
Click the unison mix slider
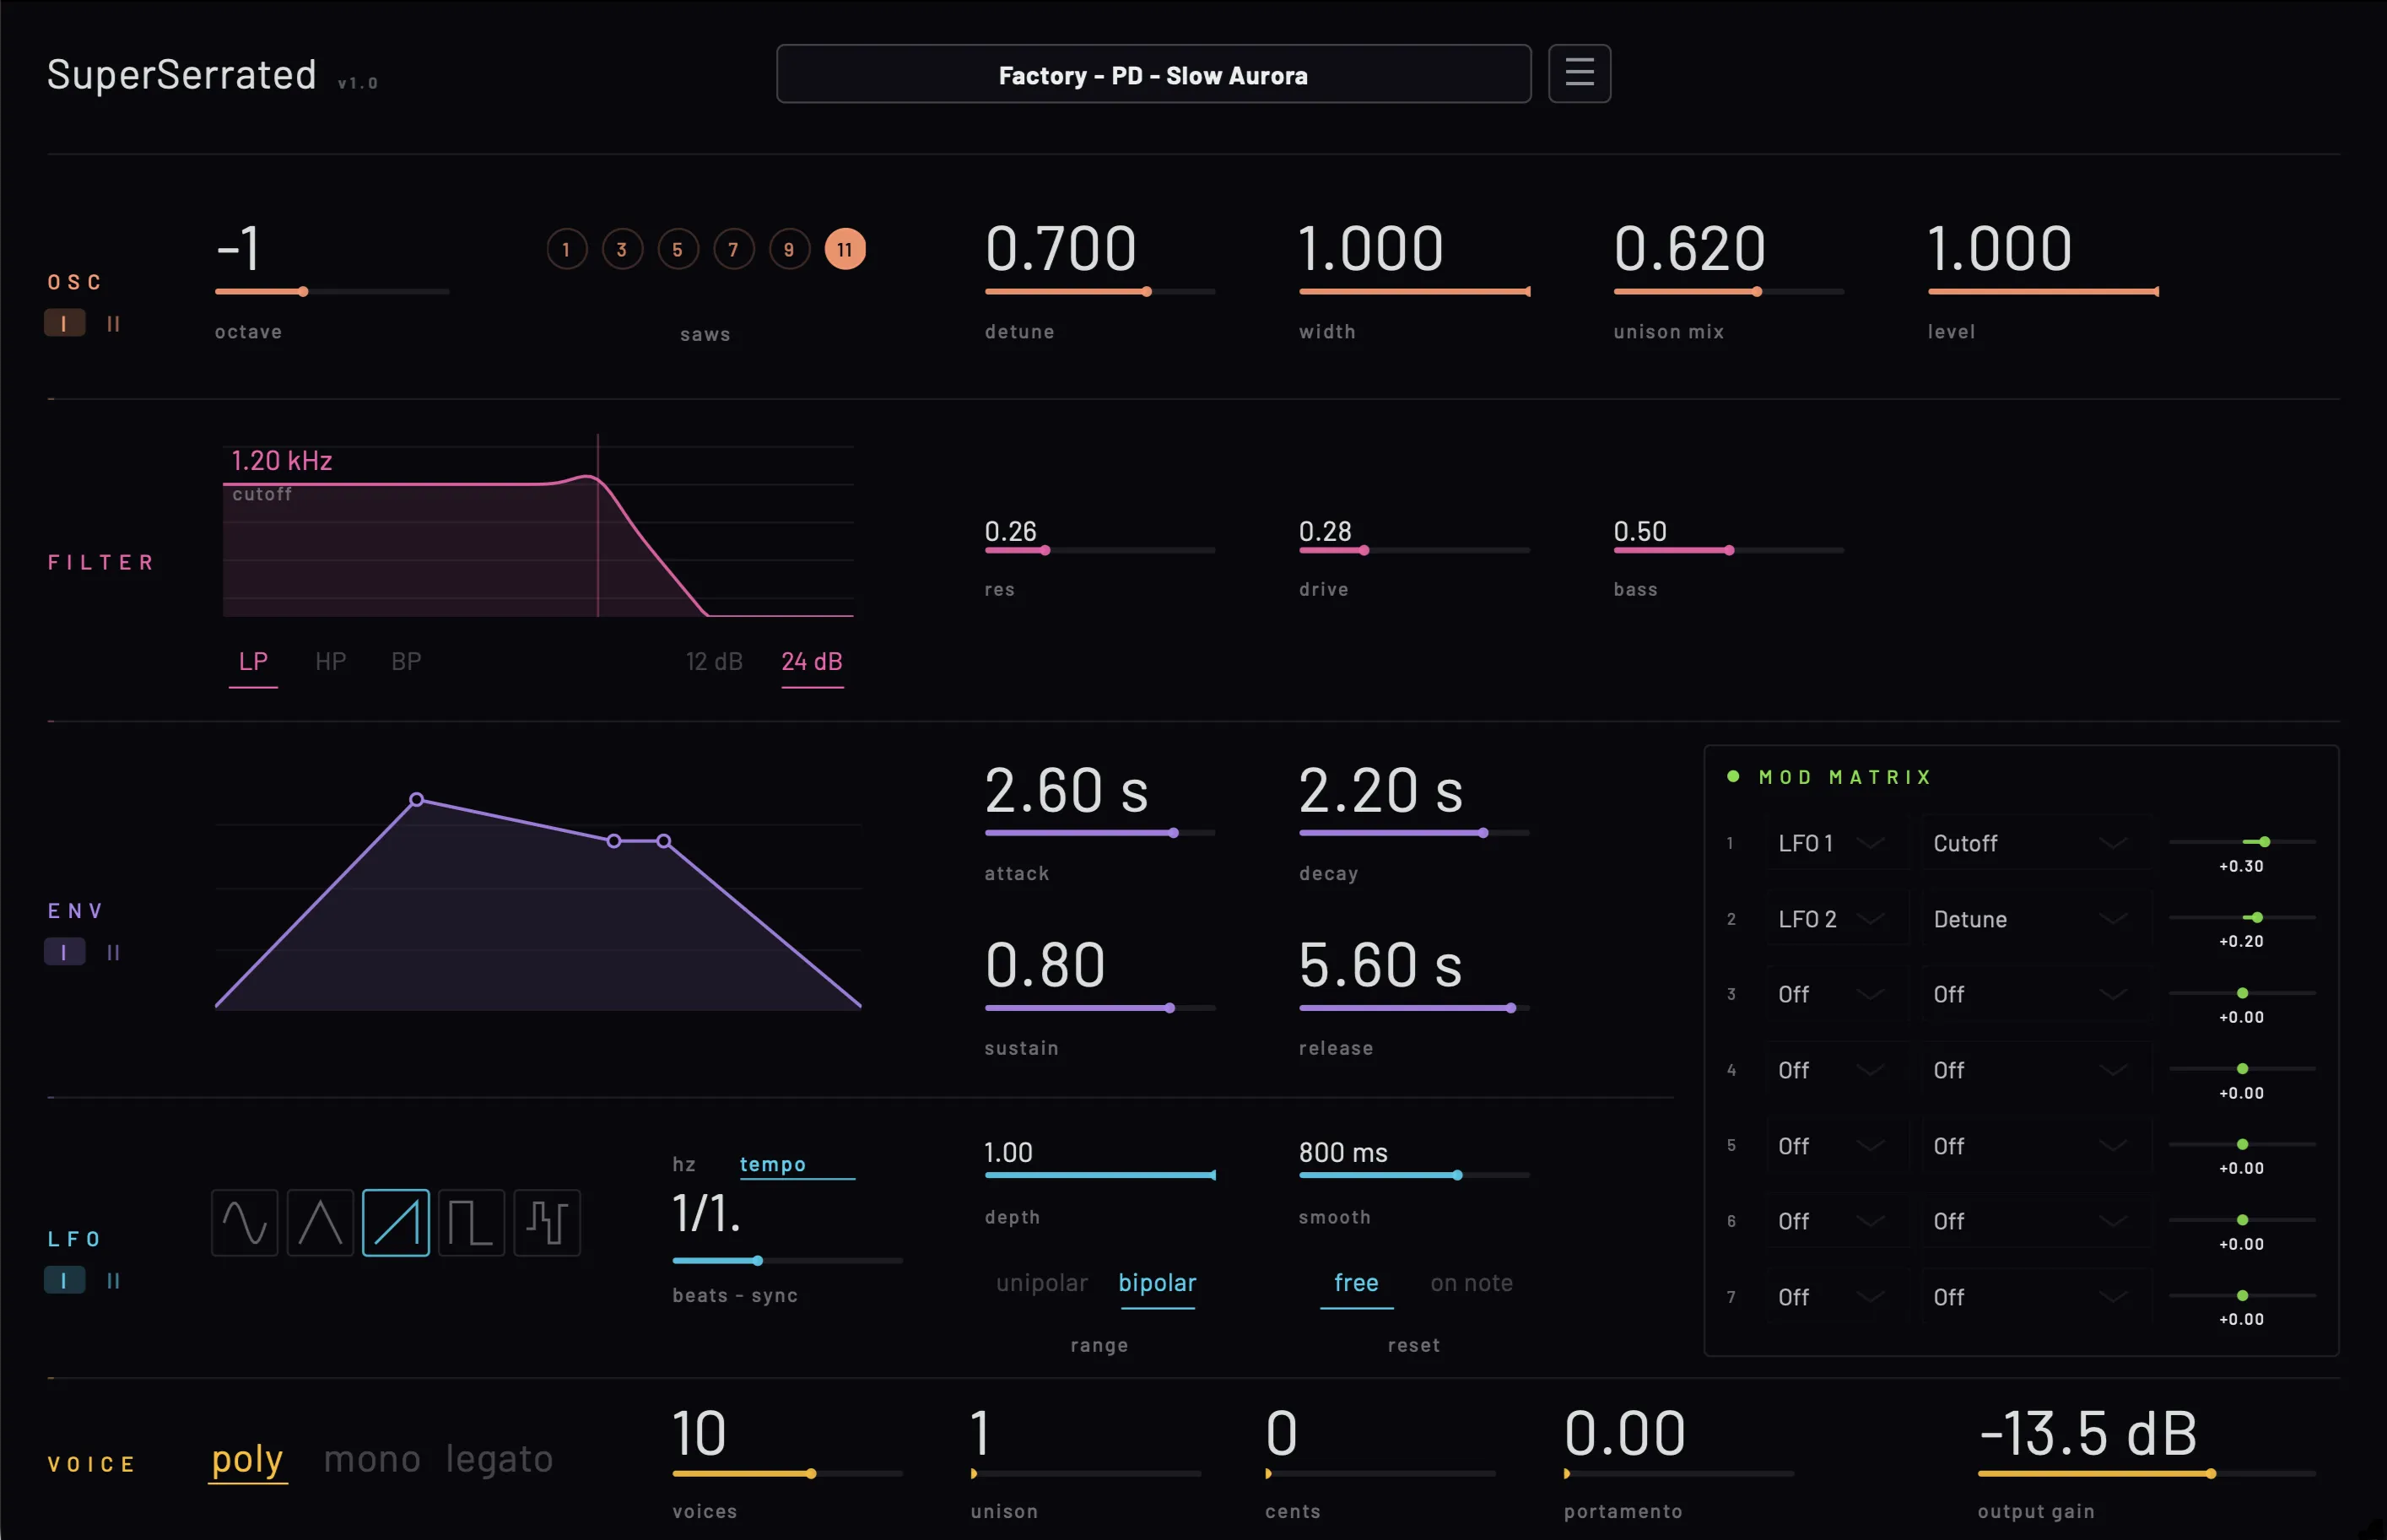pos(1729,291)
